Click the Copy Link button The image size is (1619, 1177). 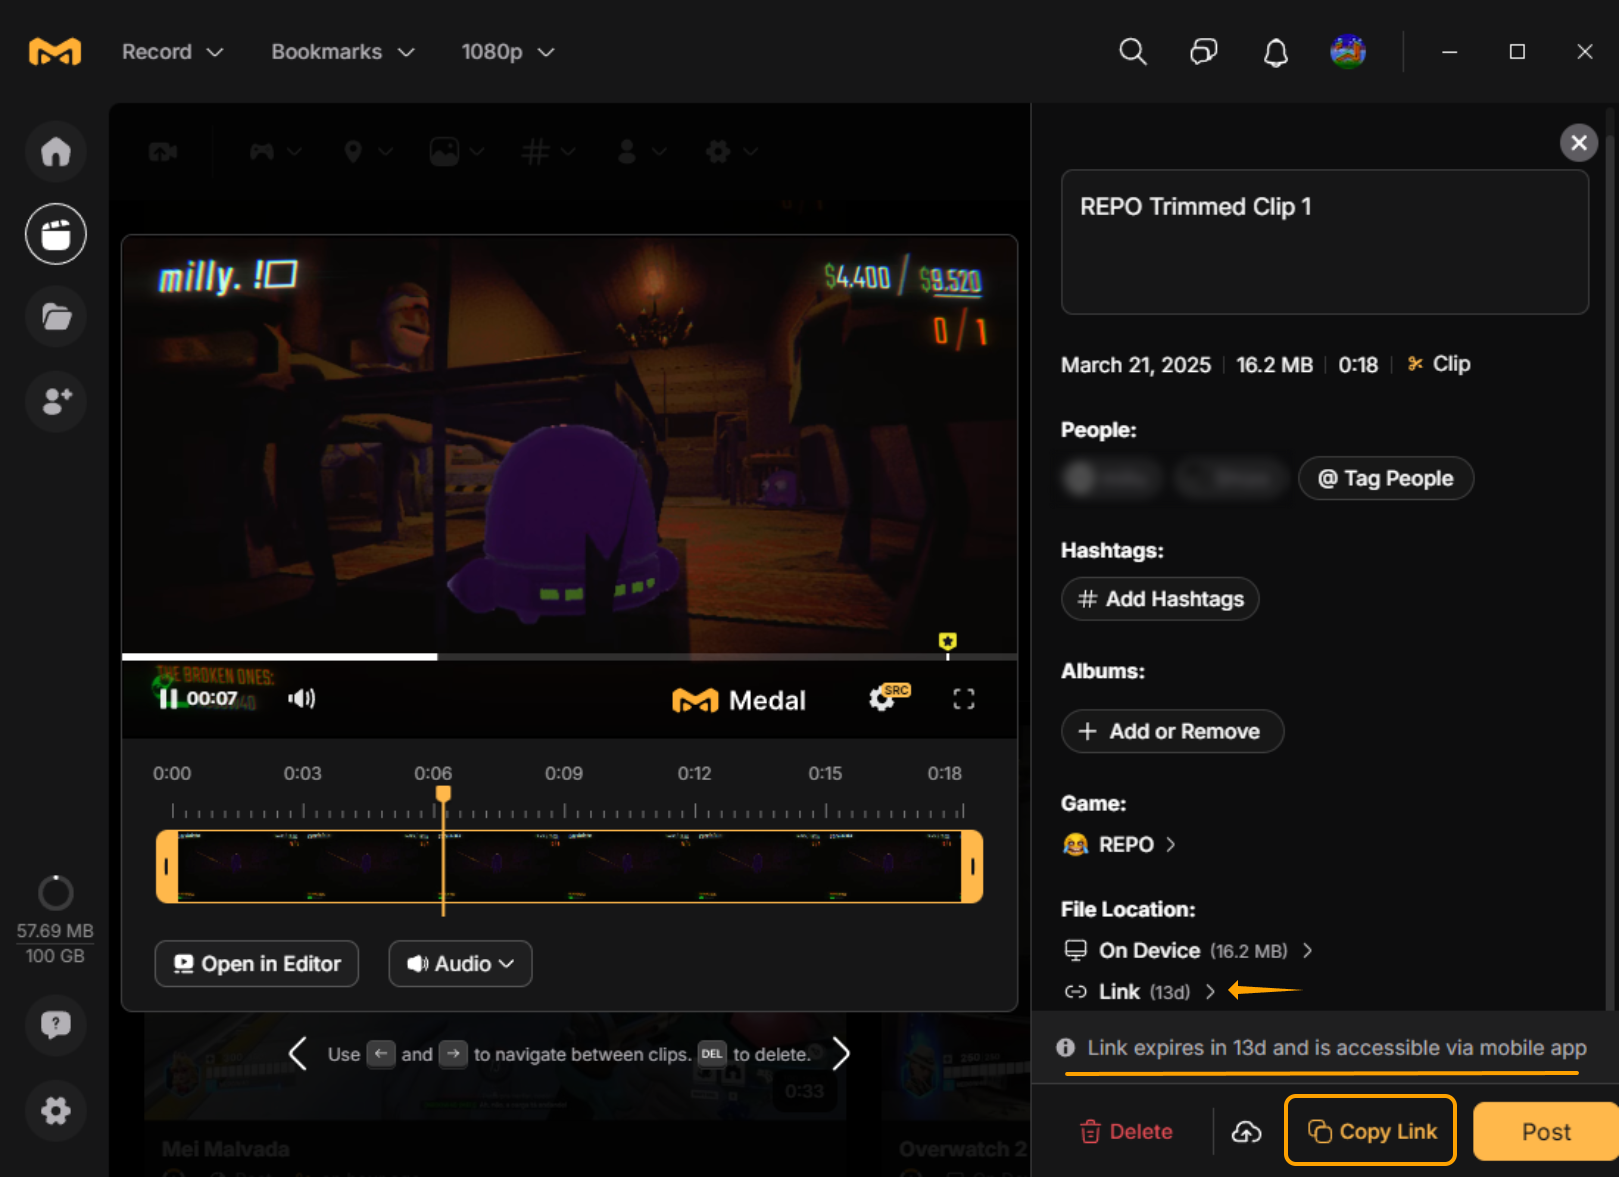pos(1370,1131)
